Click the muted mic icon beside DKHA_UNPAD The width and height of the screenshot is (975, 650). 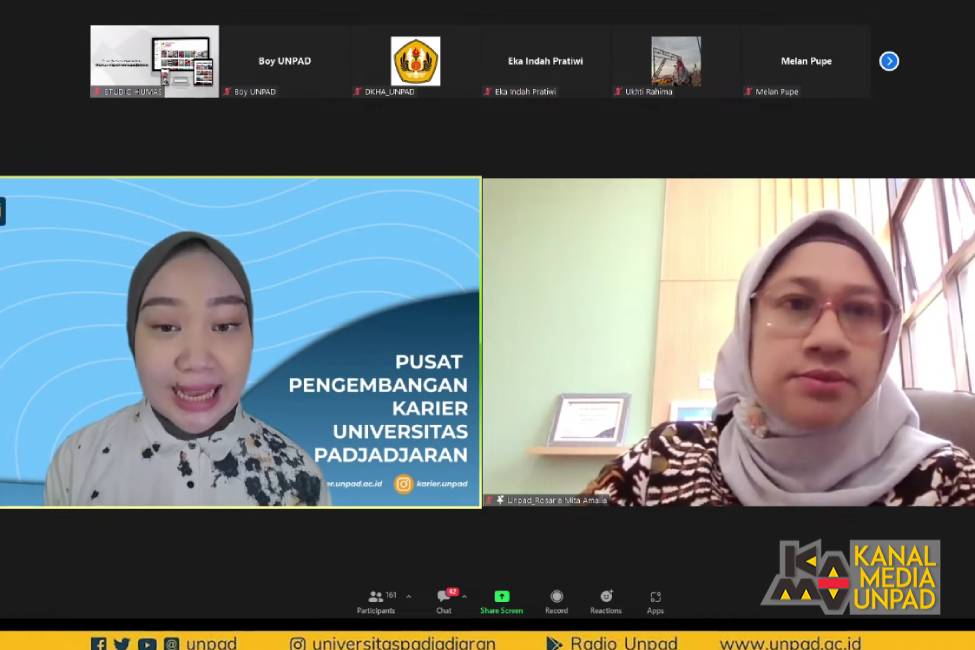tap(358, 92)
